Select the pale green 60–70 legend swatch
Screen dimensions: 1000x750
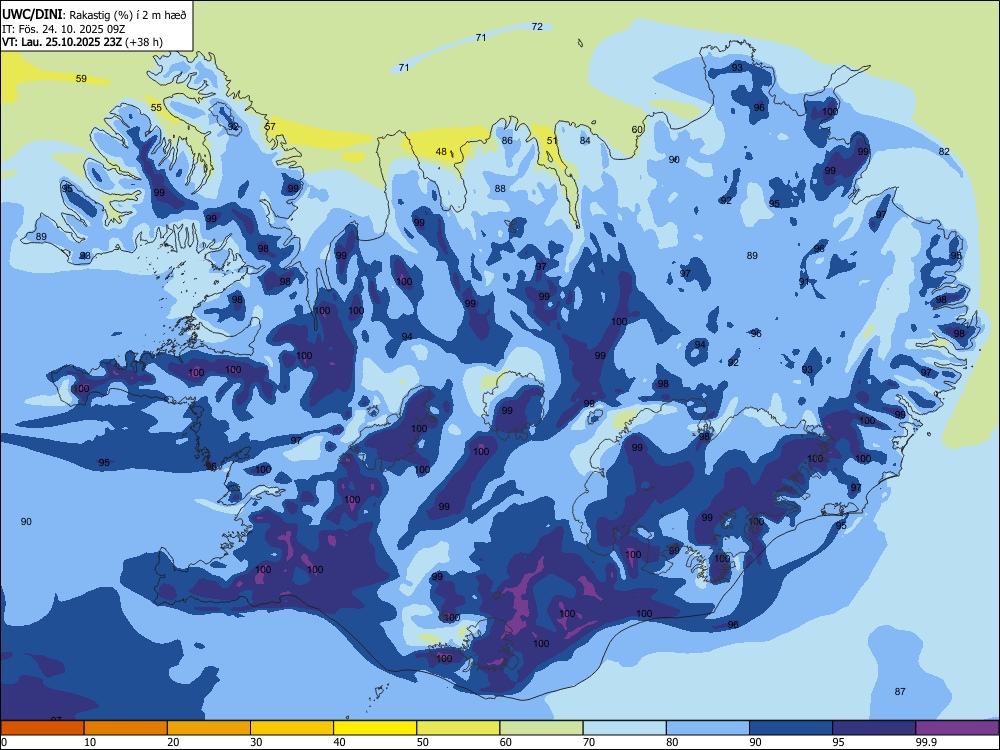tap(541, 728)
